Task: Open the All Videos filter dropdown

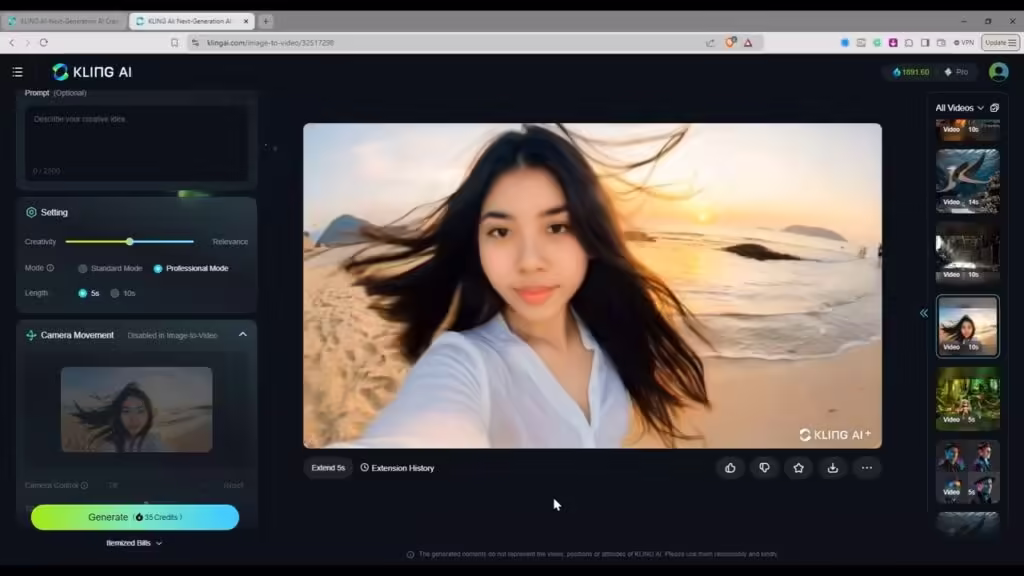Action: [959, 108]
